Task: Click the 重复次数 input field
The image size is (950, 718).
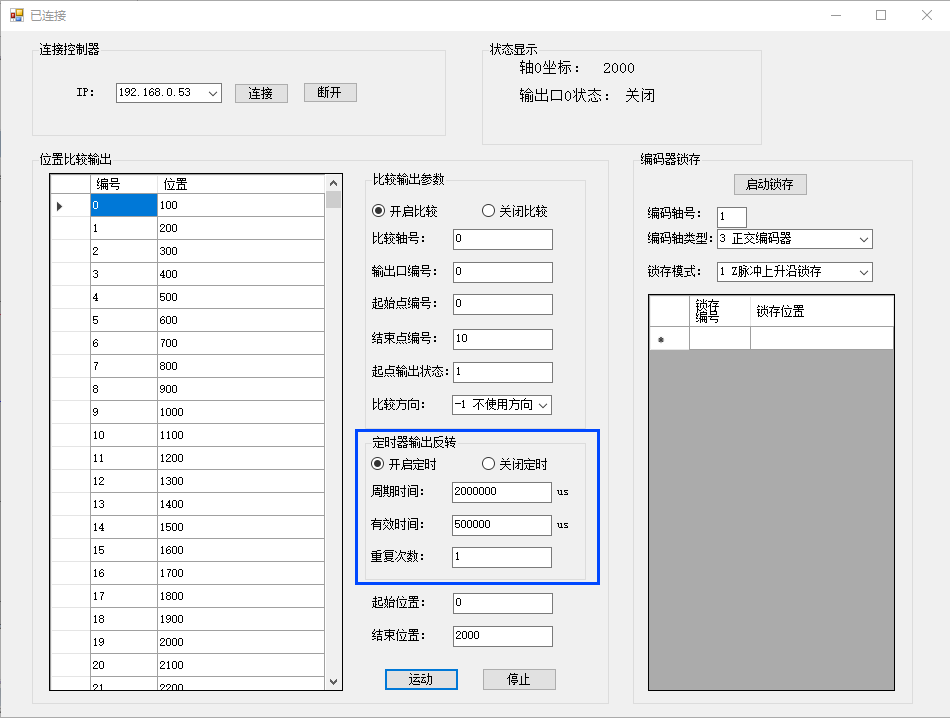Action: coord(502,557)
